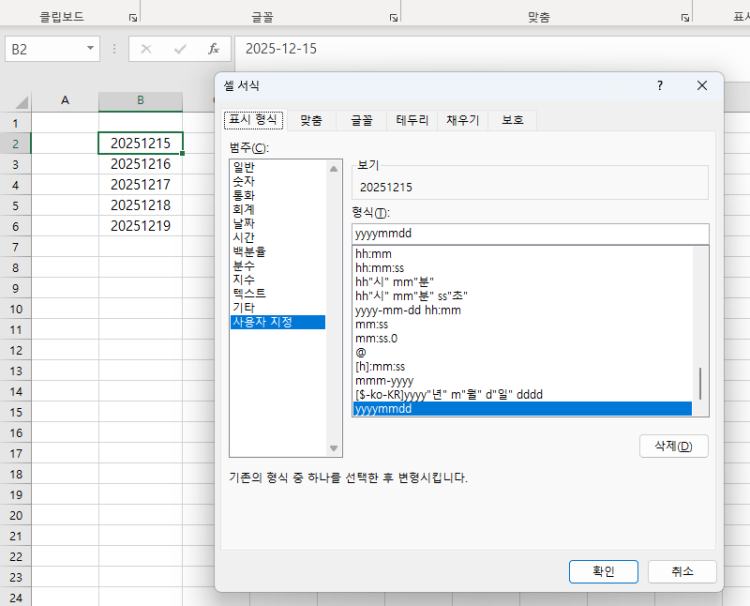
Task: Select column B header
Action: coord(141,100)
